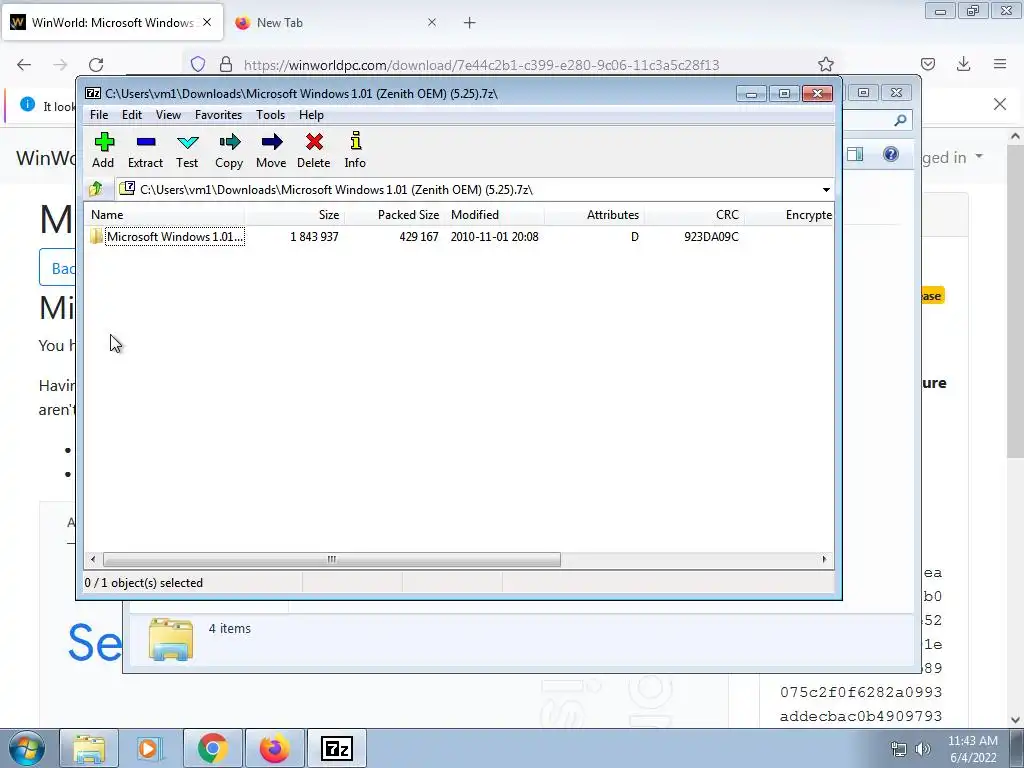Sort by the Attributes column header
The height and width of the screenshot is (768, 1024).
click(x=594, y=215)
